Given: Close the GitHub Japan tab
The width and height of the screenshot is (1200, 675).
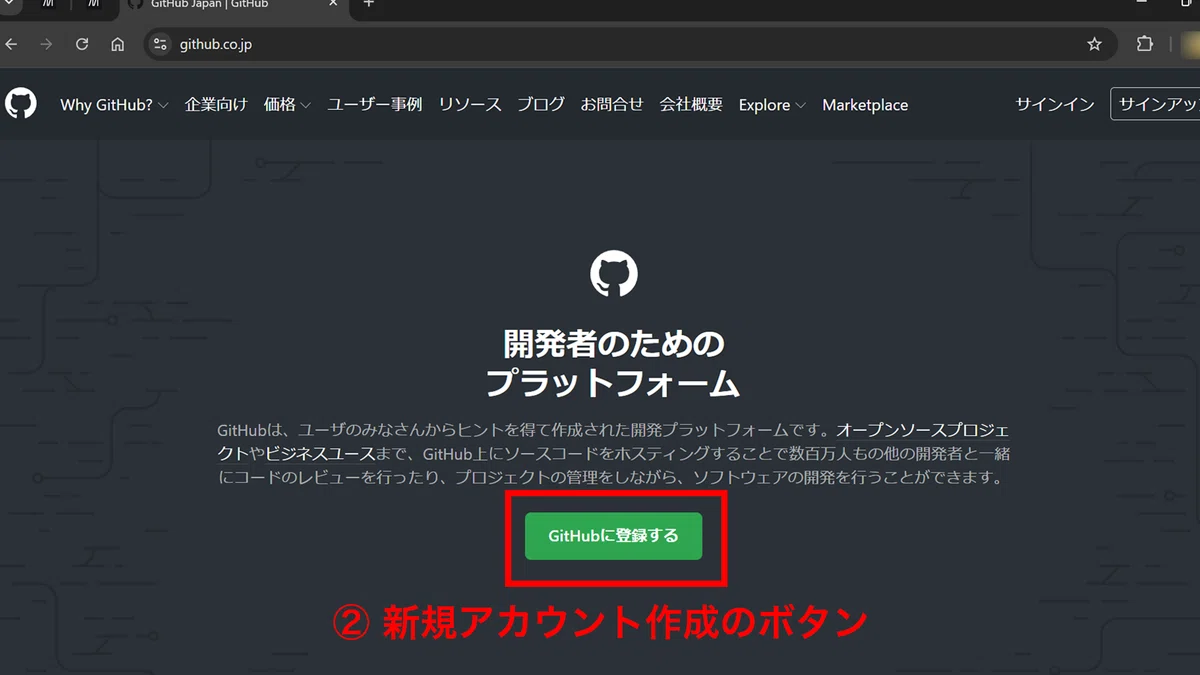Looking at the screenshot, I should click(335, 4).
